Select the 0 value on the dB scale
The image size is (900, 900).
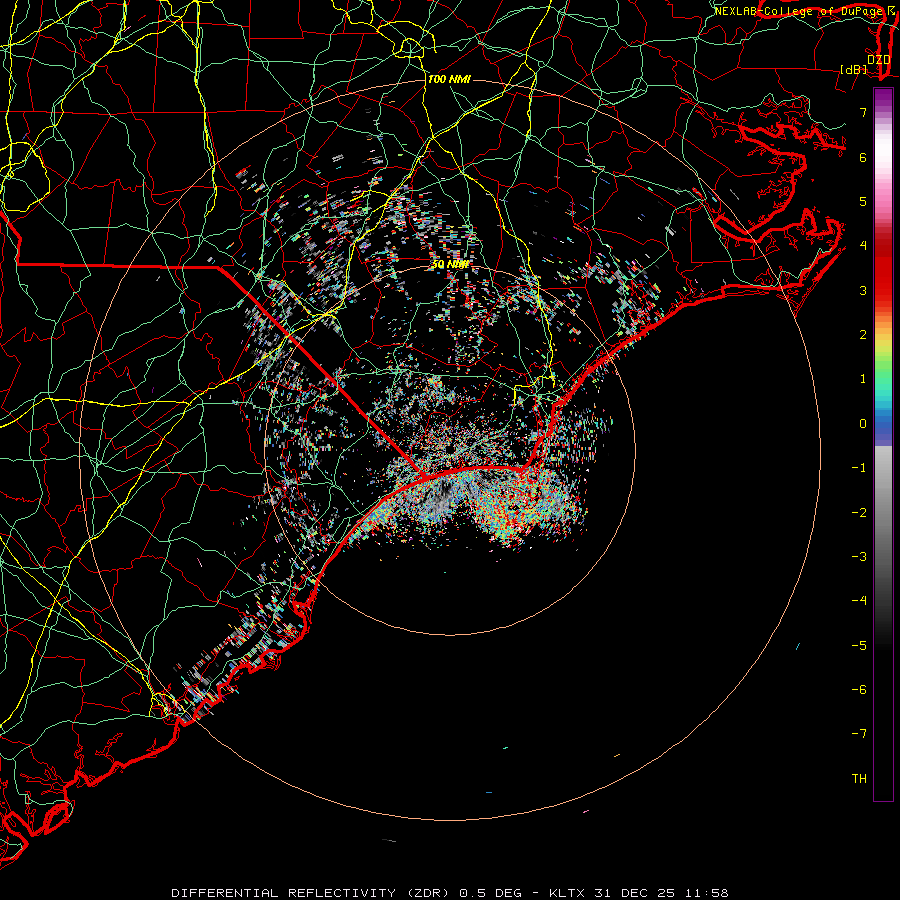[x=863, y=424]
